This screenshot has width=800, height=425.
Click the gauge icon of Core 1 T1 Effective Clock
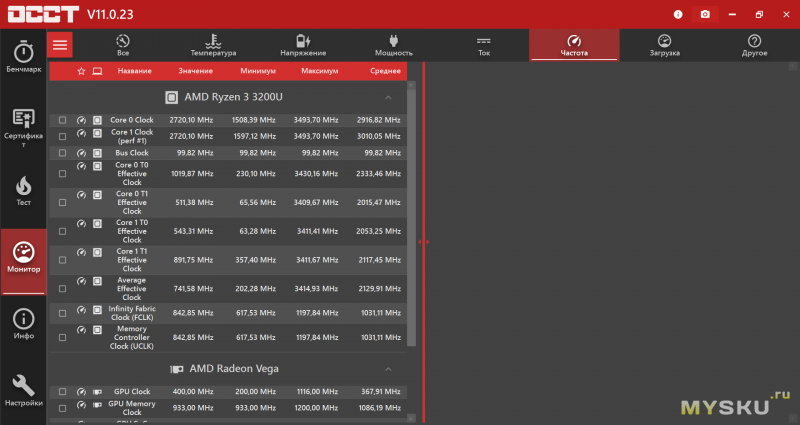(x=81, y=253)
